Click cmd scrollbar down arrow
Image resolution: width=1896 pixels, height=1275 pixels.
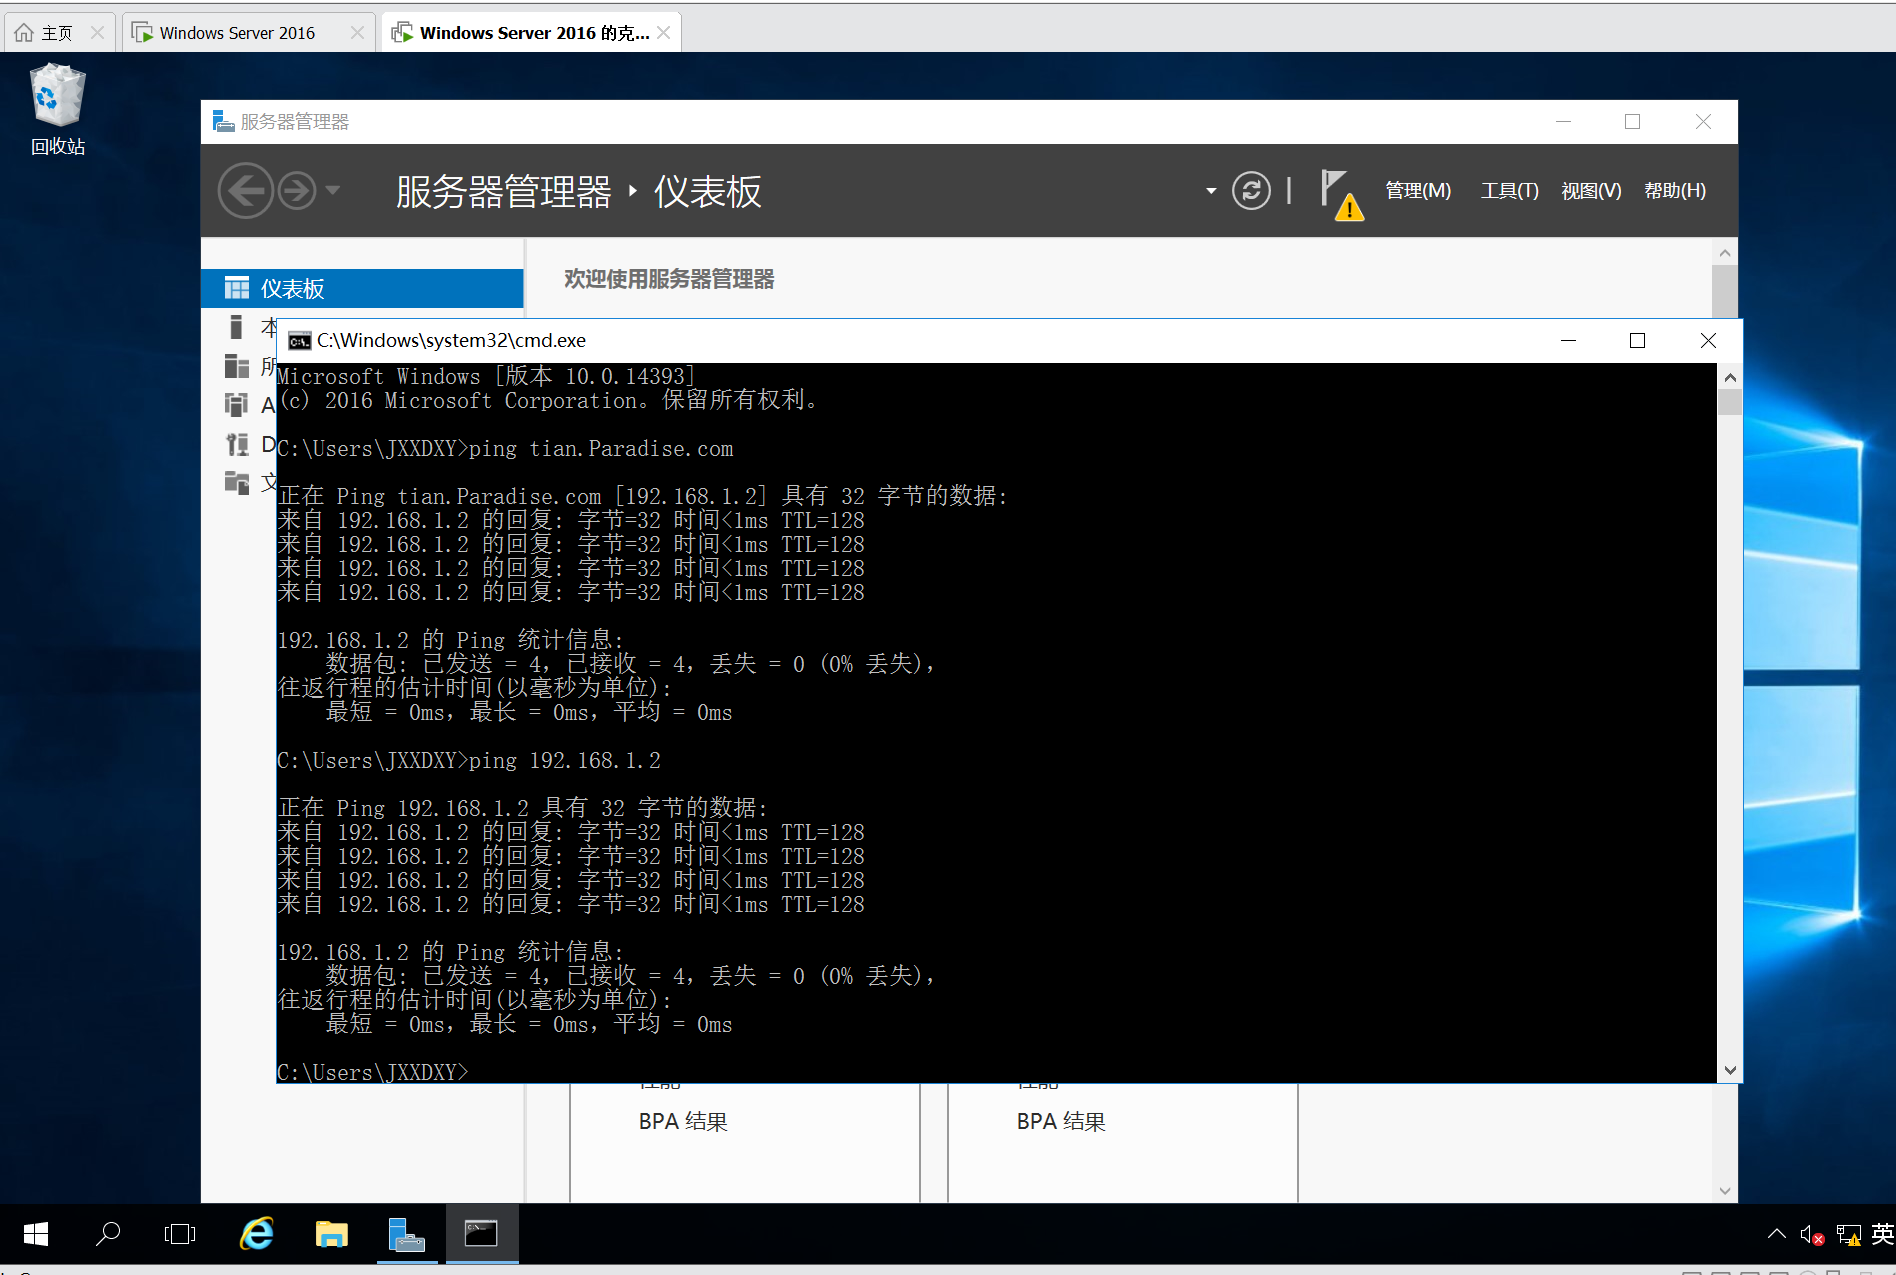pos(1730,1070)
